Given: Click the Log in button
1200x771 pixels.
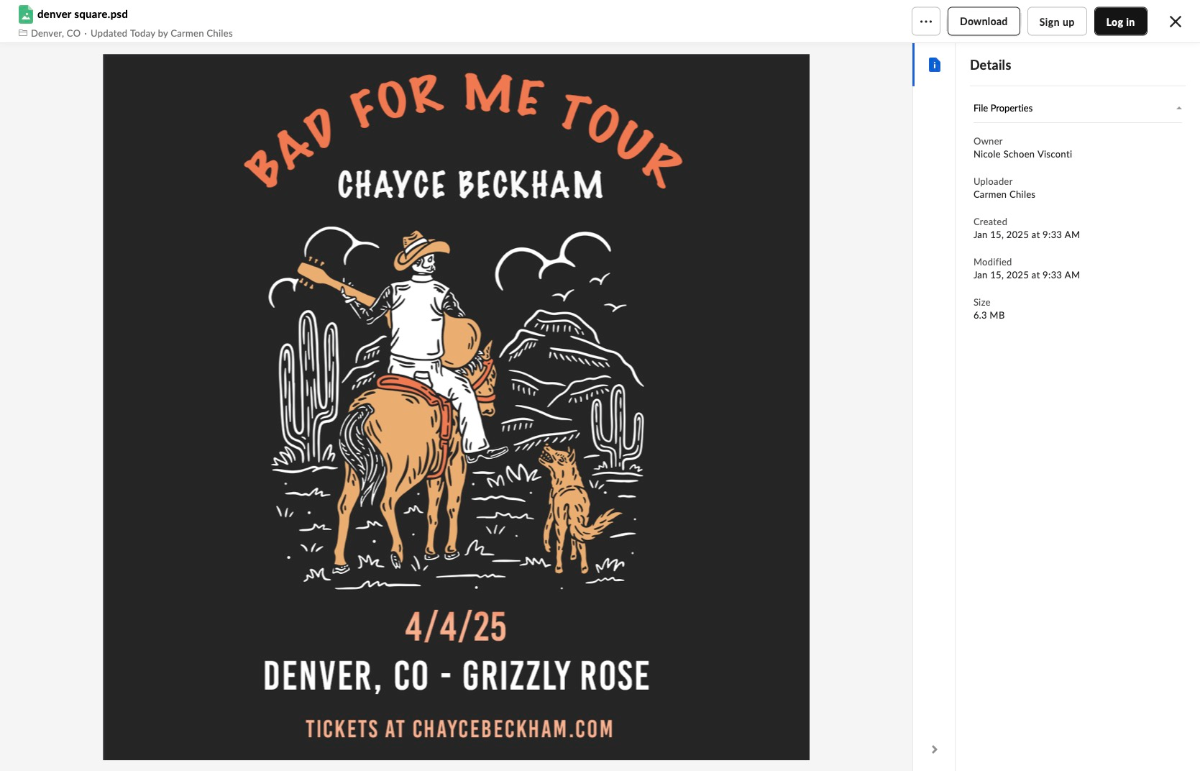Looking at the screenshot, I should [1120, 21].
